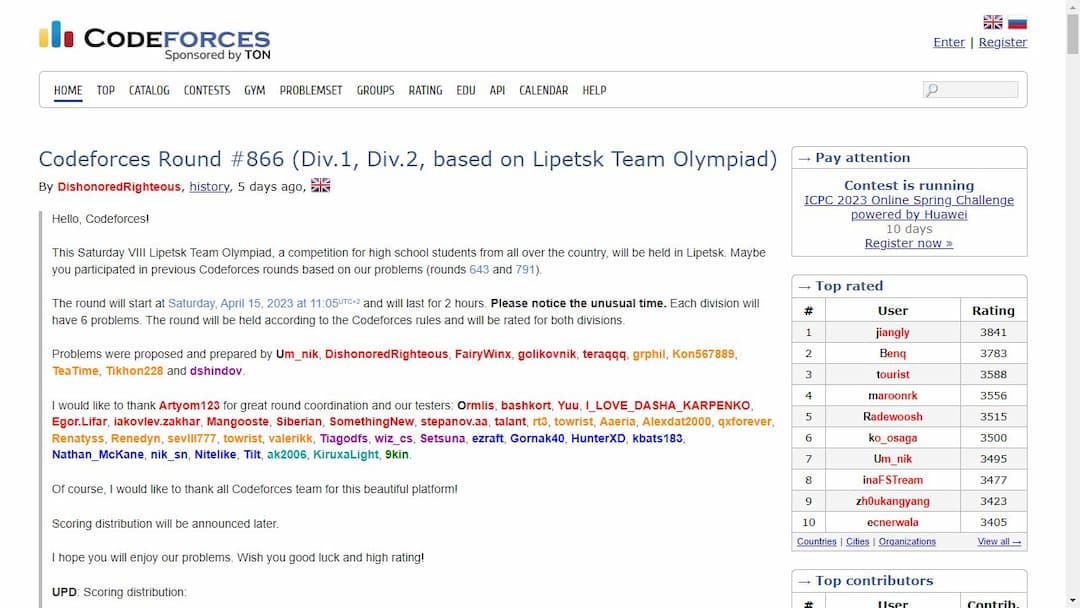Click the magnifier icon in the search box

931,89
